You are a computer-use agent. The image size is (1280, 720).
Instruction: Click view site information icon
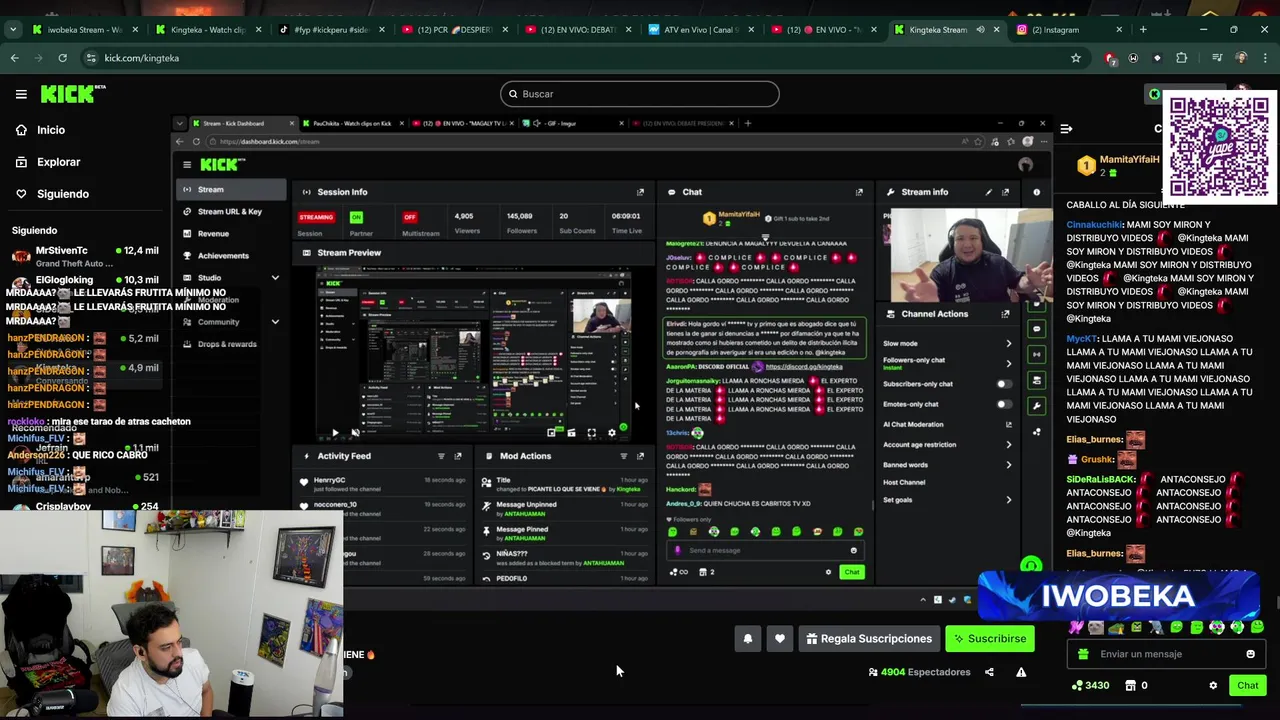pyautogui.click(x=91, y=58)
